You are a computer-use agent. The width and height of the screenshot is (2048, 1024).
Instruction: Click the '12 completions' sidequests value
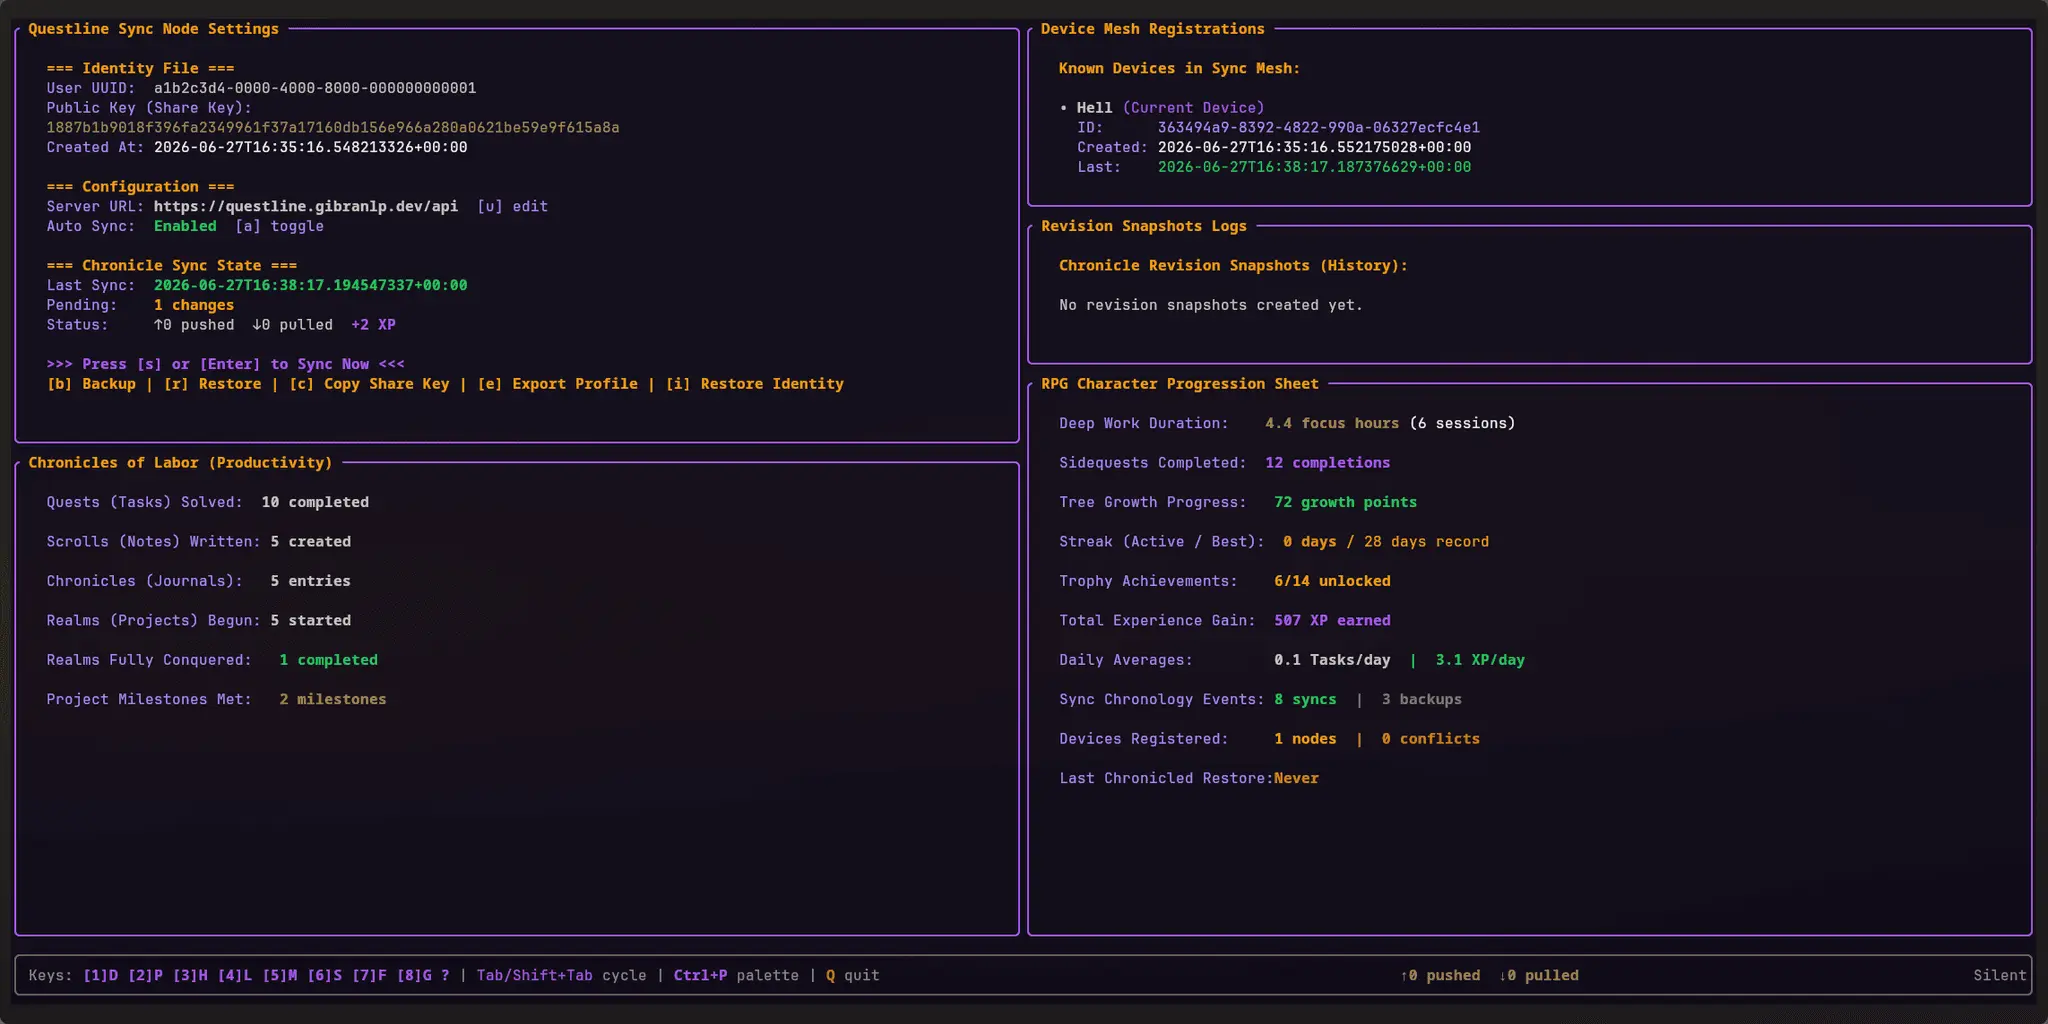point(1328,463)
